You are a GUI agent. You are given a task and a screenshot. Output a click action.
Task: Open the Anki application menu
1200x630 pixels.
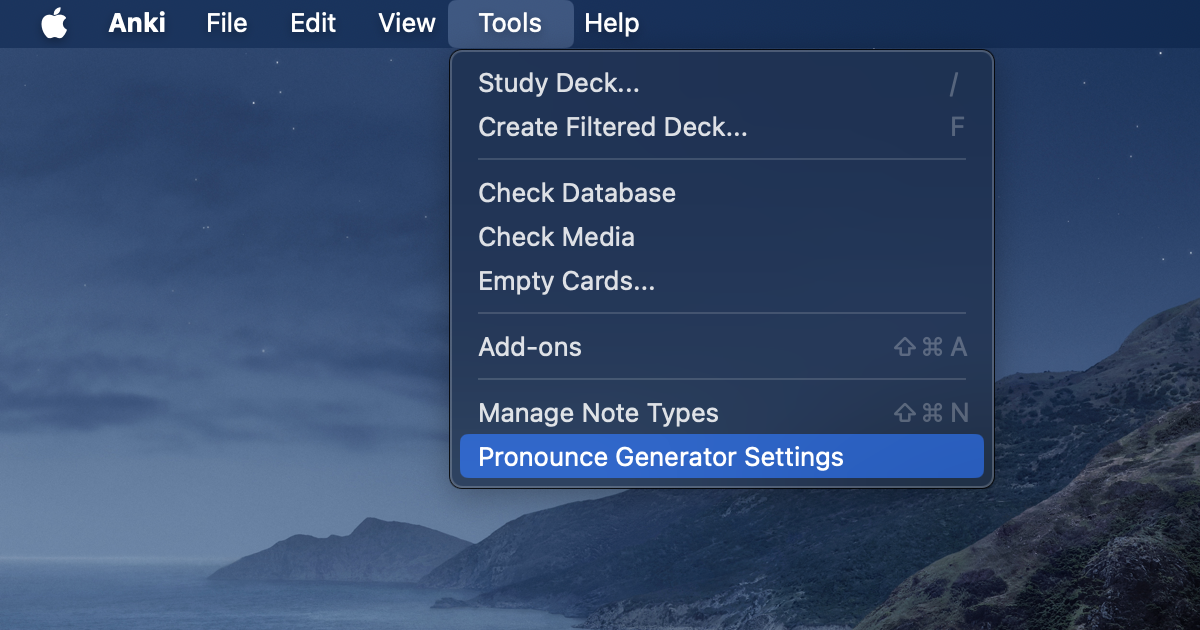pos(137,23)
